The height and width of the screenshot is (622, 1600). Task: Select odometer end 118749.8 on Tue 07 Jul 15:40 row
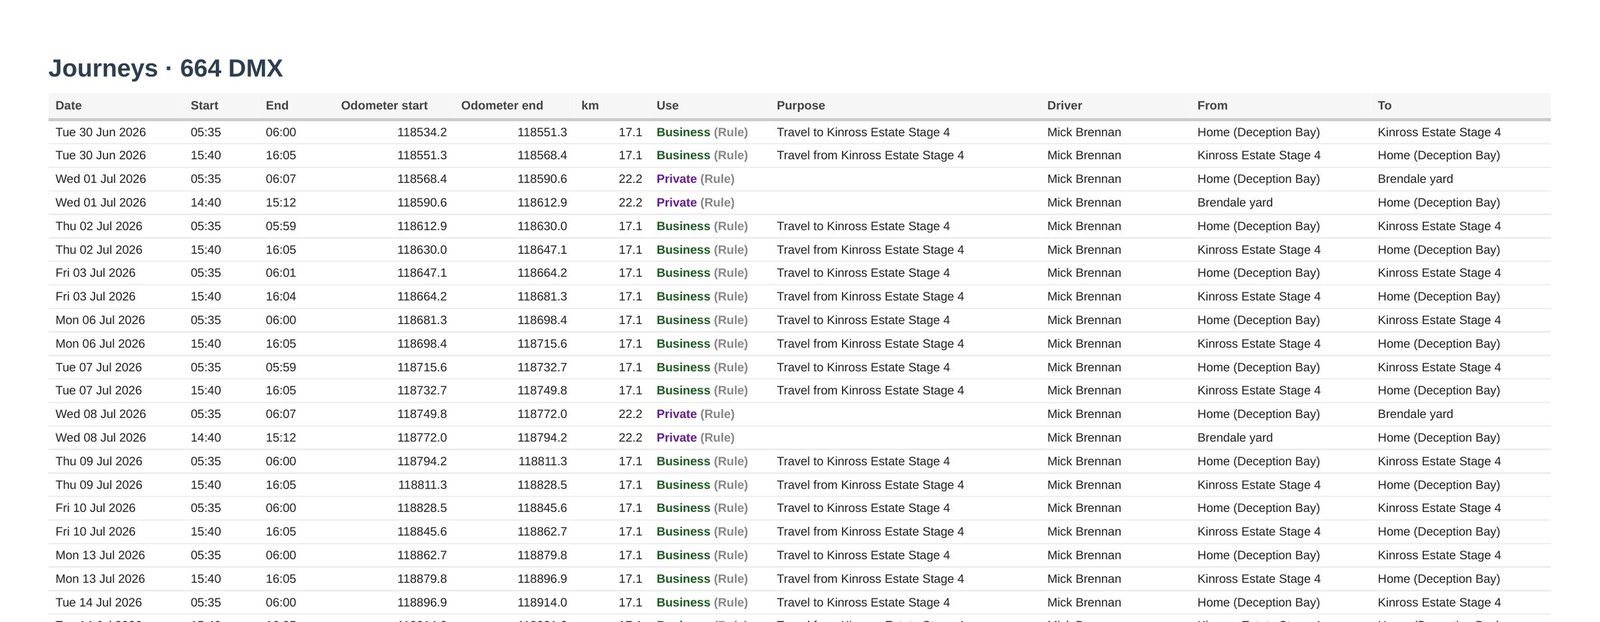(542, 390)
